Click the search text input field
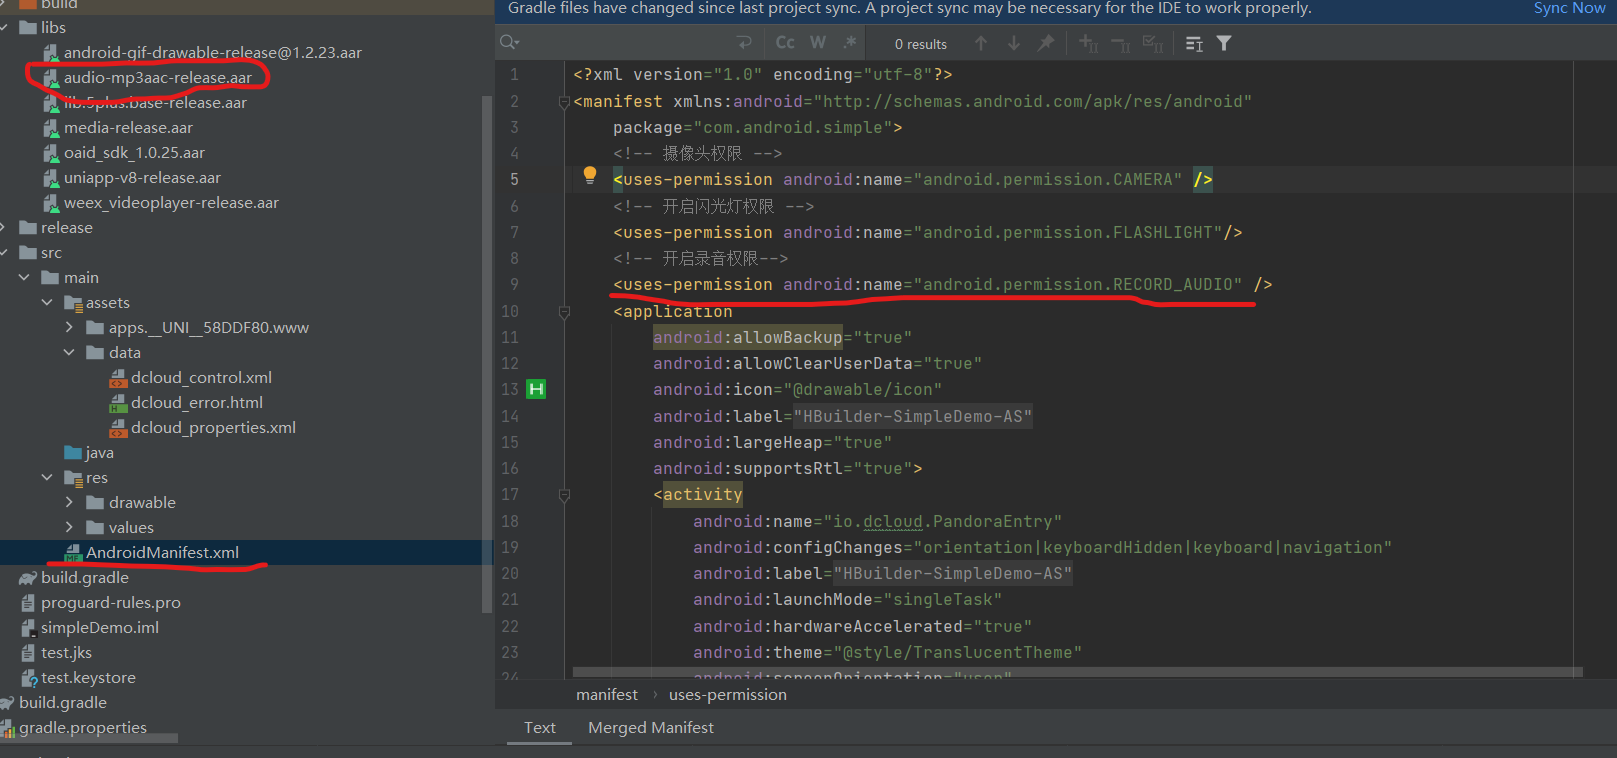 [628, 43]
